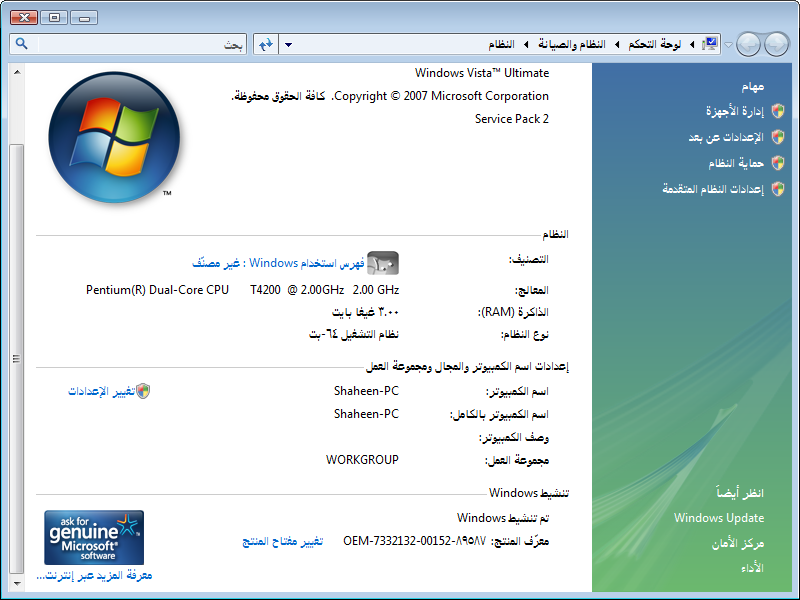Screen dimensions: 800x600
Task: Click the تغيير مفتاح المنتج link
Action: [283, 541]
